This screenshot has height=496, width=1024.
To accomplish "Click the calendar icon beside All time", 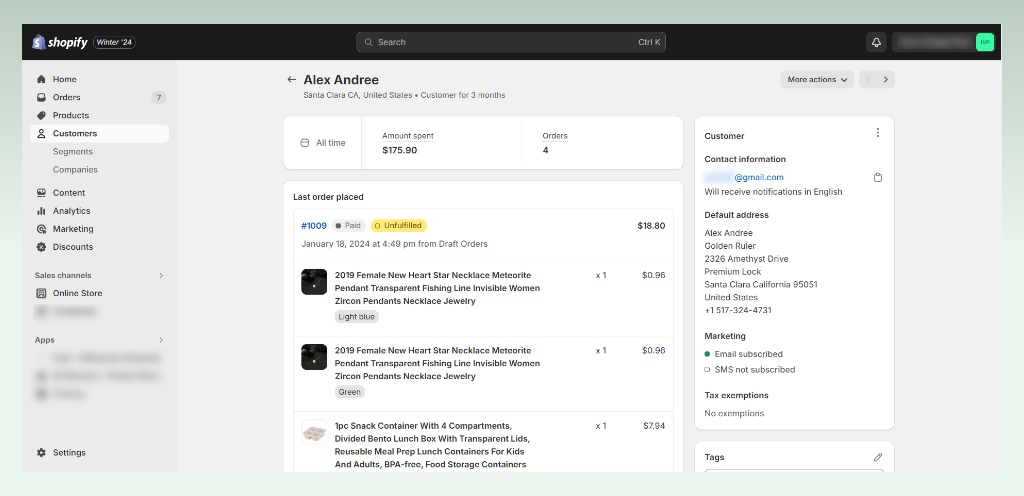I will 304,143.
